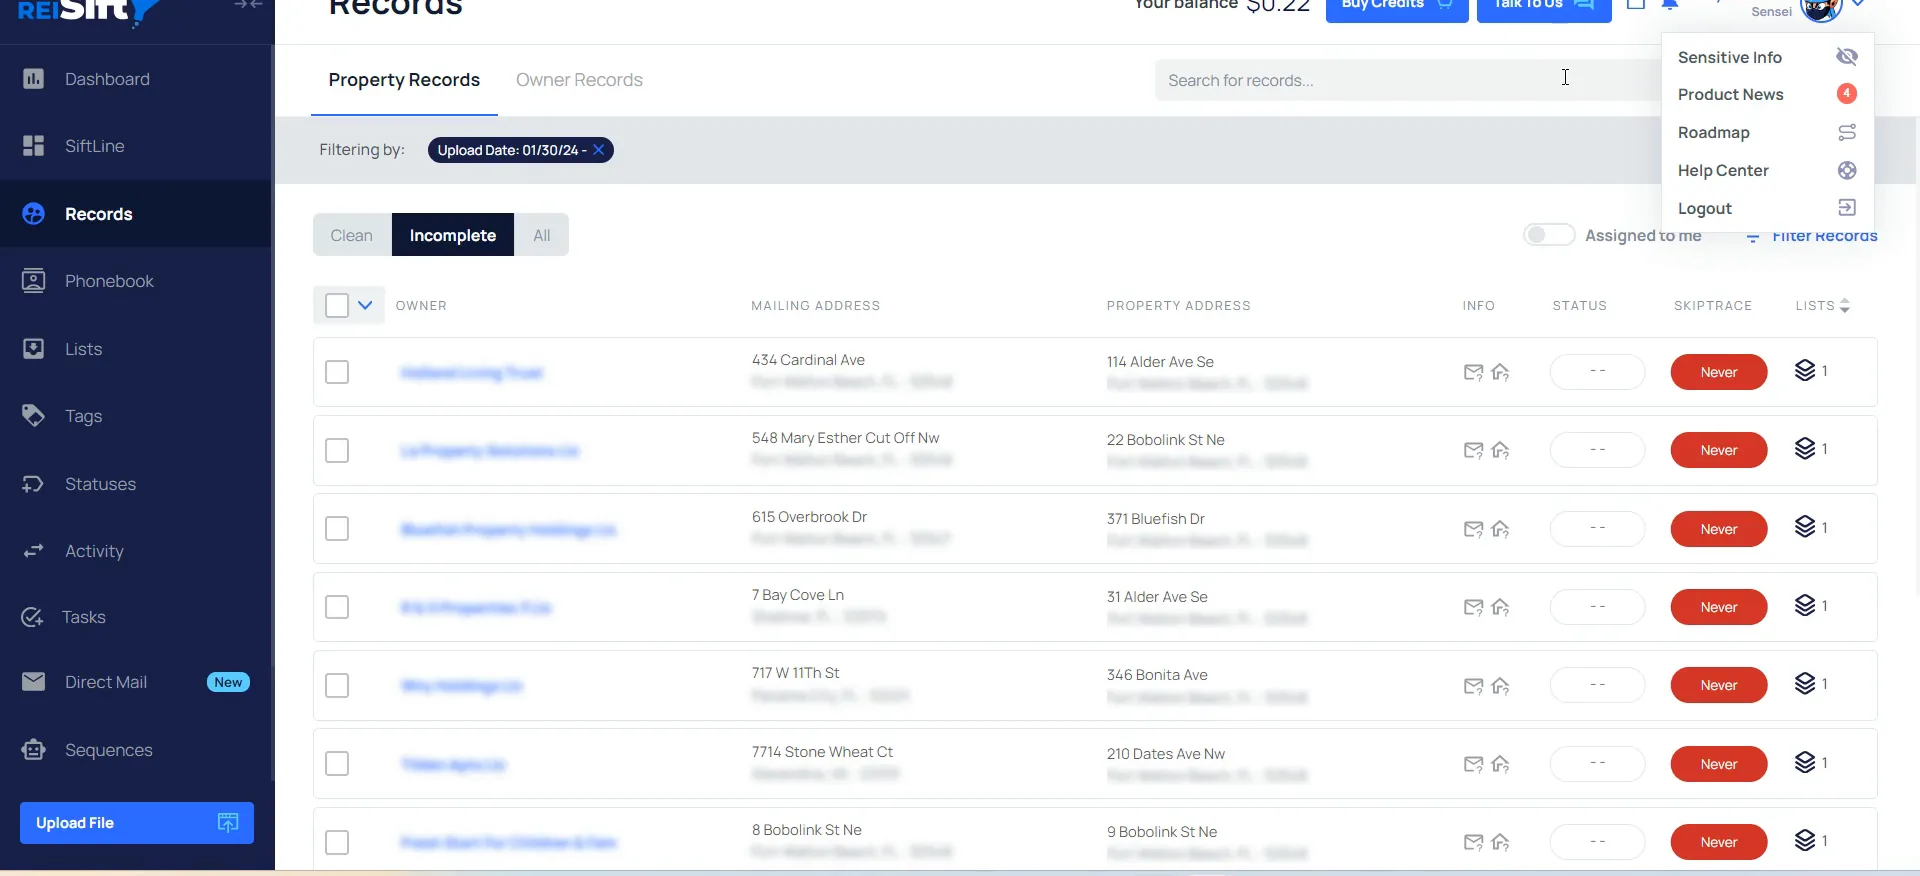Collapse the sidebar with arrows icon
This screenshot has height=876, width=1920.
click(248, 4)
